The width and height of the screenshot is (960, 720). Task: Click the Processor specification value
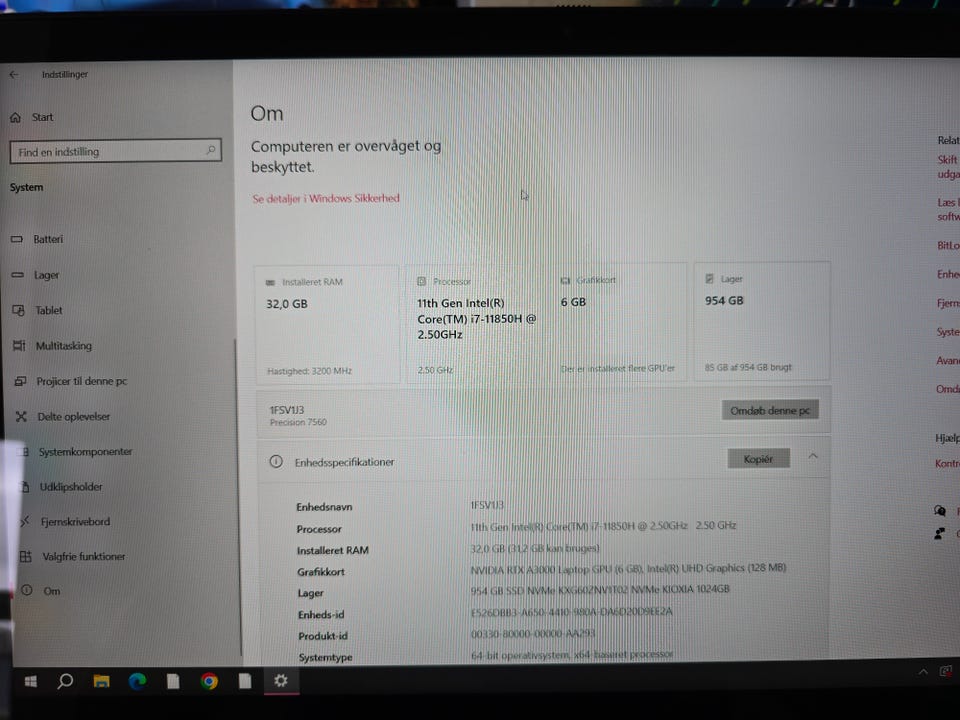pos(603,526)
